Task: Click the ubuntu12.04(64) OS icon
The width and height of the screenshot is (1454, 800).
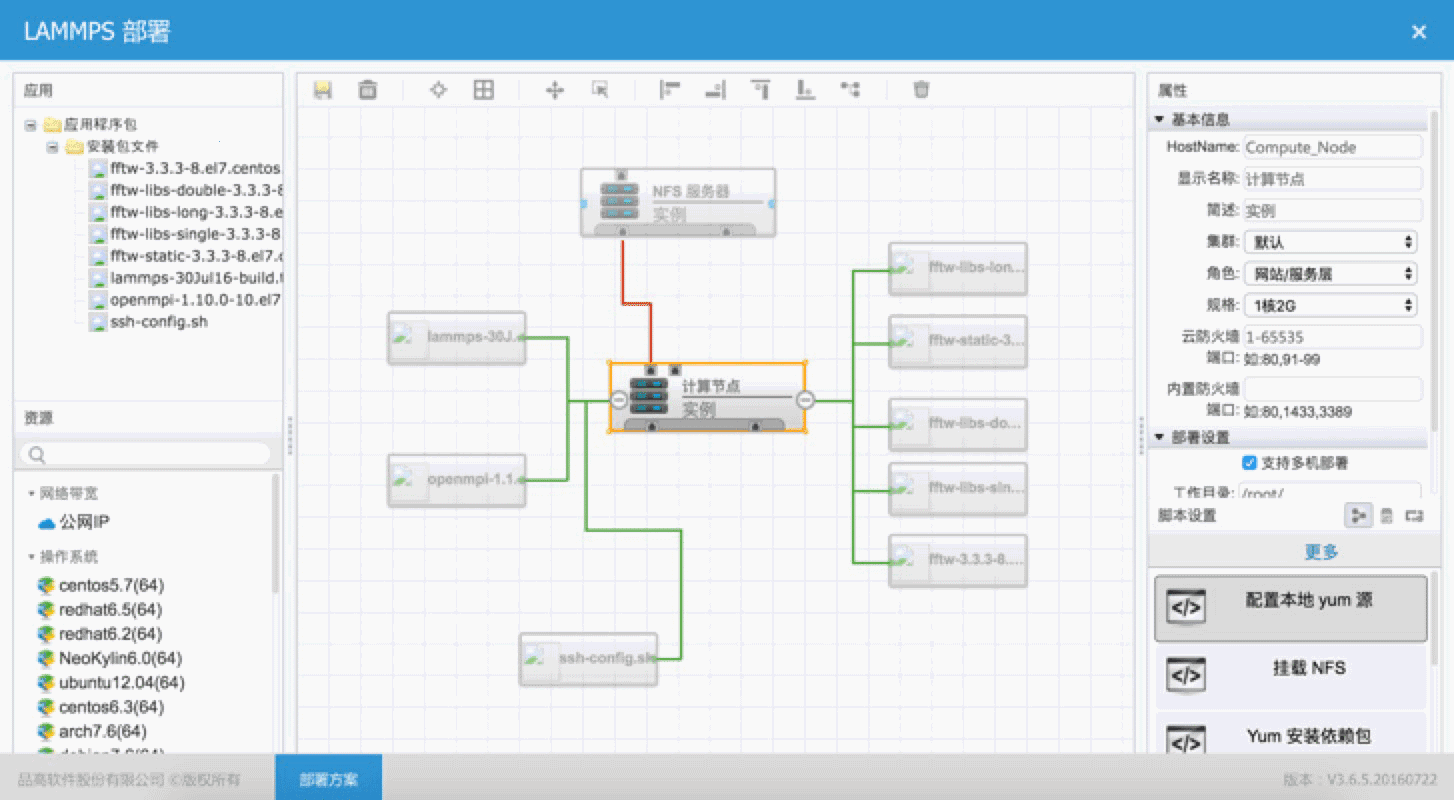Action: [45, 683]
